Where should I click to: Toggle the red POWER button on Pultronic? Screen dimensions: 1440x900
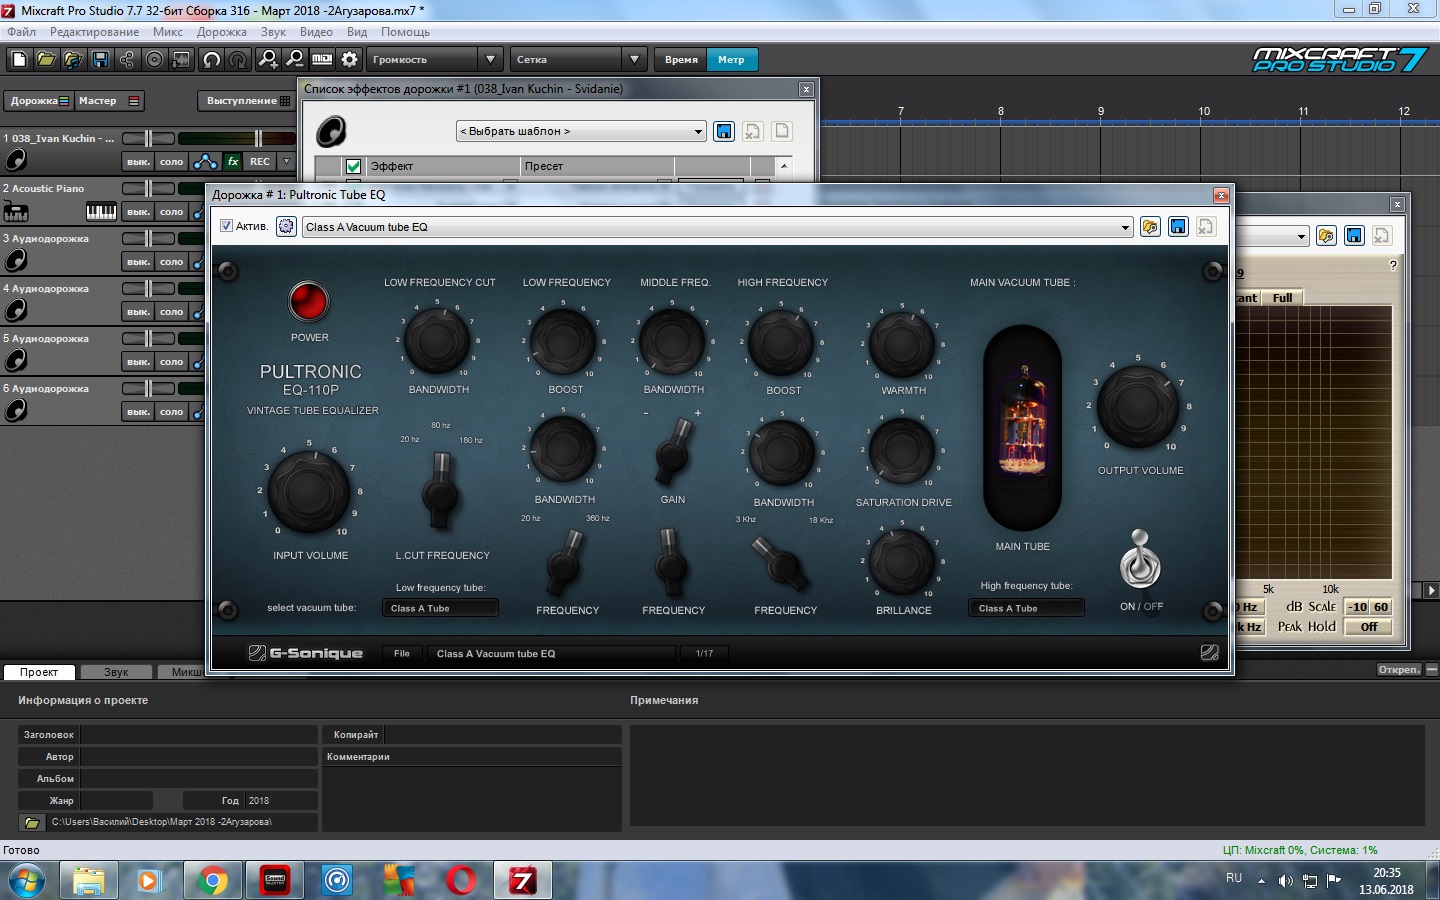pos(309,301)
